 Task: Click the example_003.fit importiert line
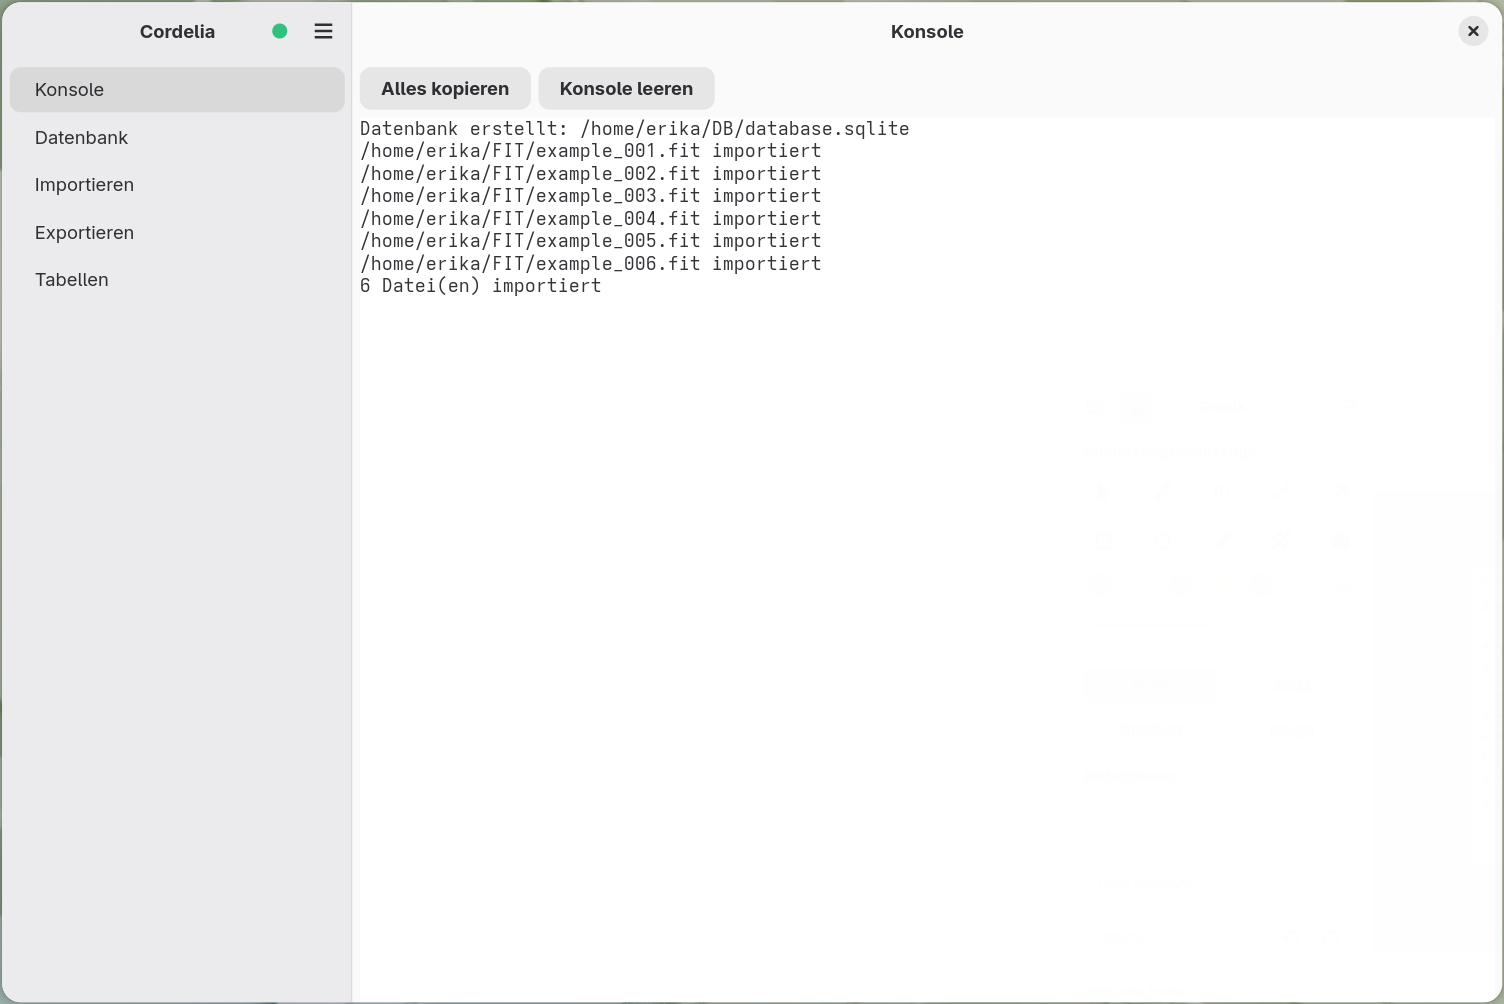coord(591,196)
